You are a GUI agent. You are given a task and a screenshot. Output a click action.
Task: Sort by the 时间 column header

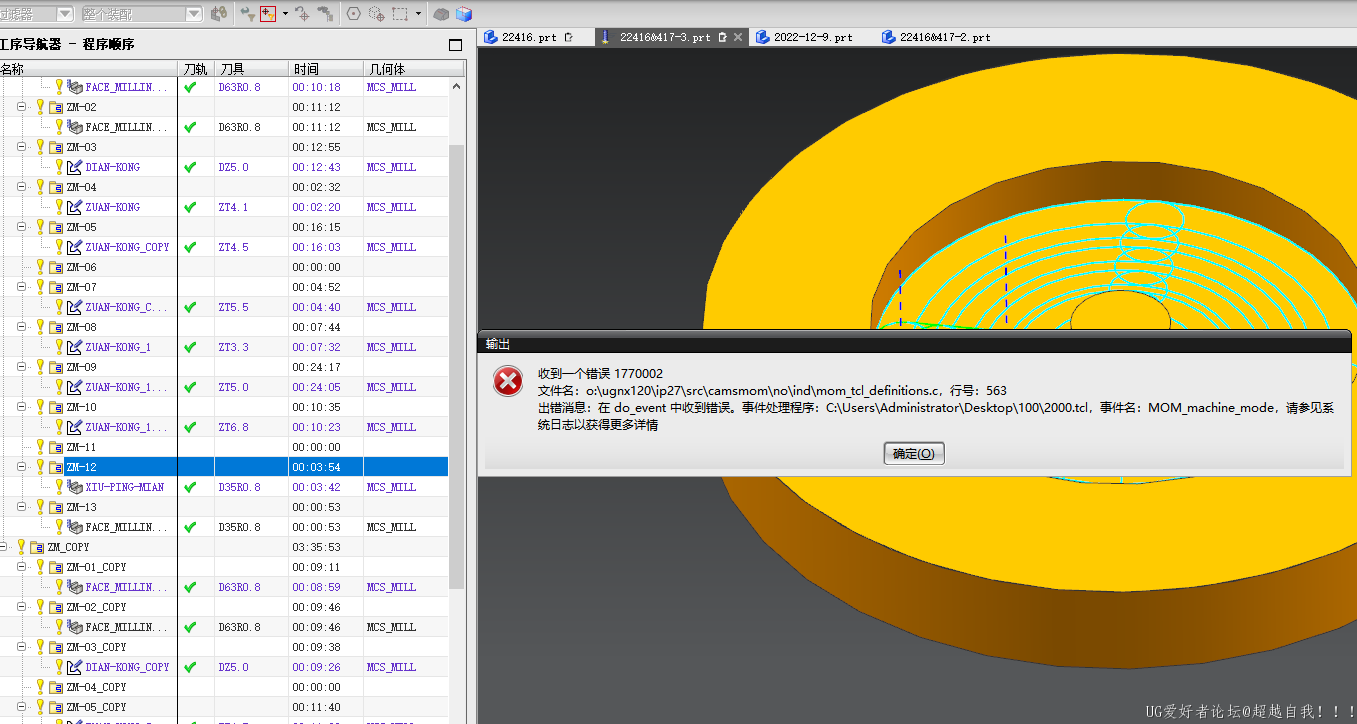click(x=326, y=69)
